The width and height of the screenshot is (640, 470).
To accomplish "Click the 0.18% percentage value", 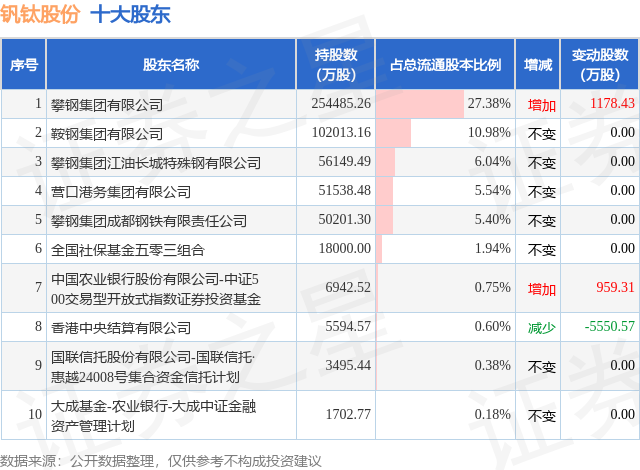I will coord(492,414).
